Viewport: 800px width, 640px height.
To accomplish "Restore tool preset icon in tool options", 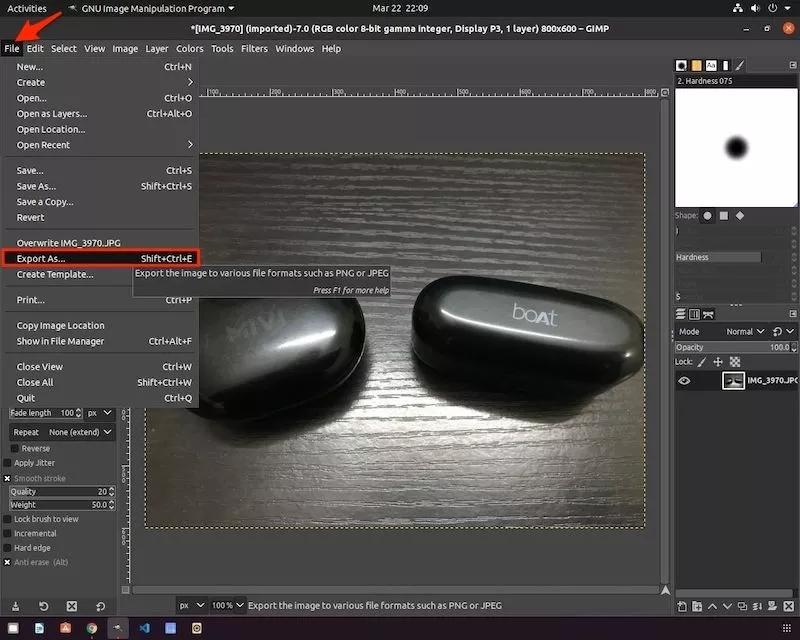I will pyautogui.click(x=43, y=606).
